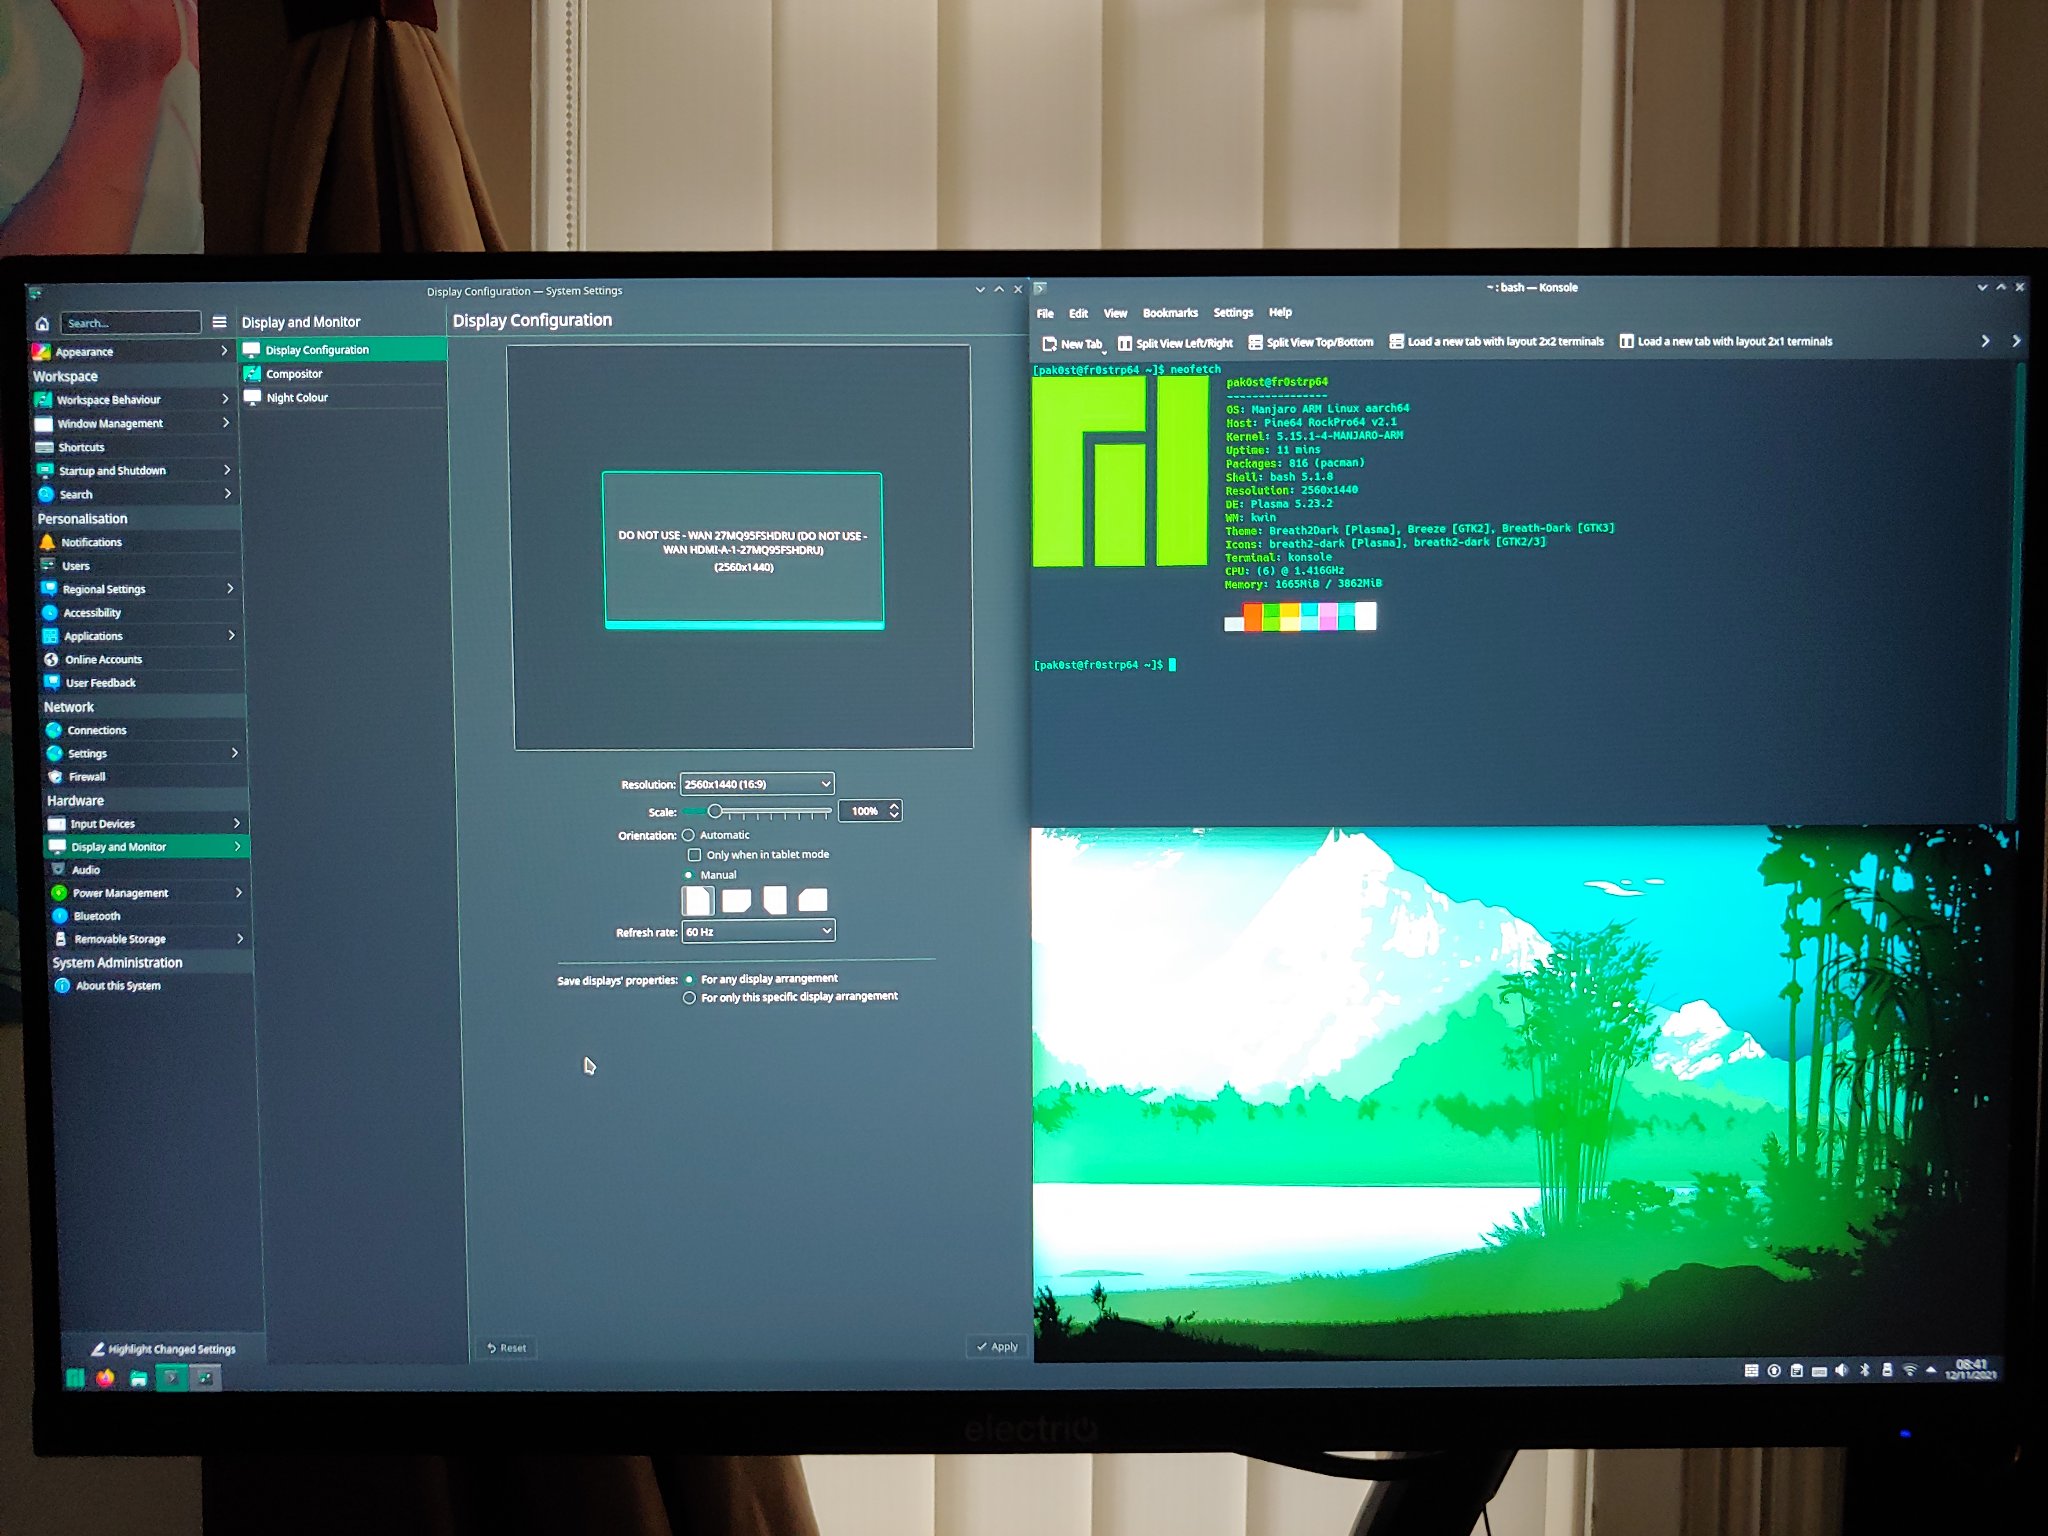Click the settings Search field
The height and width of the screenshot is (1536, 2048).
(130, 323)
